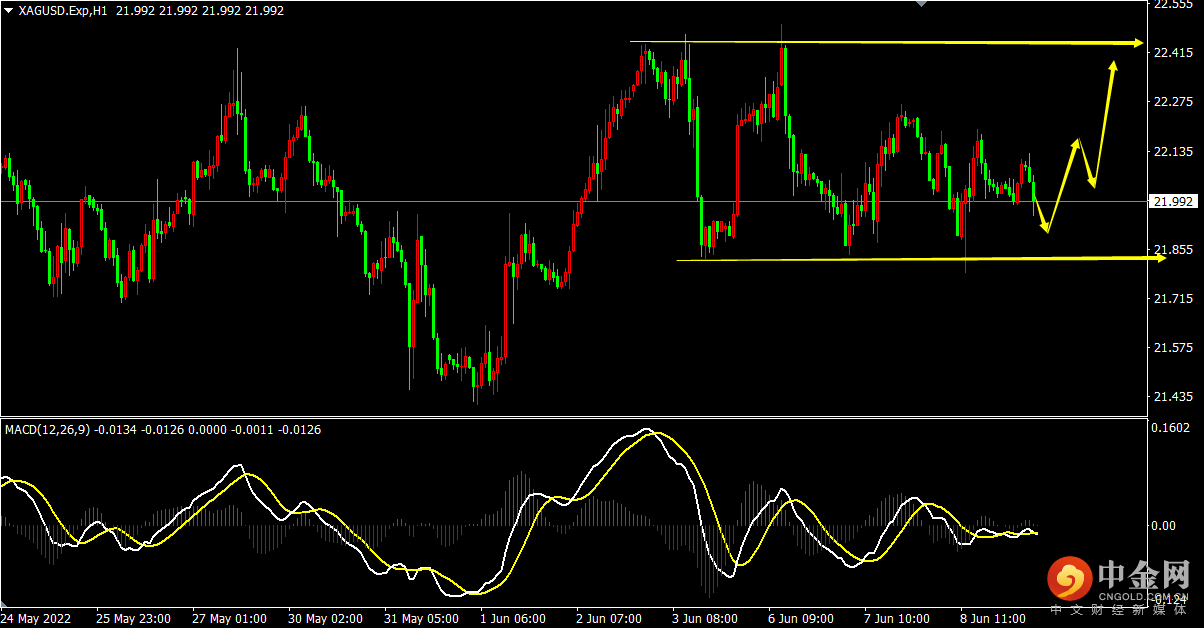Image resolution: width=1204 pixels, height=628 pixels.
Task: Click the MACD(12,26,9) indicator label
Action: (47, 430)
